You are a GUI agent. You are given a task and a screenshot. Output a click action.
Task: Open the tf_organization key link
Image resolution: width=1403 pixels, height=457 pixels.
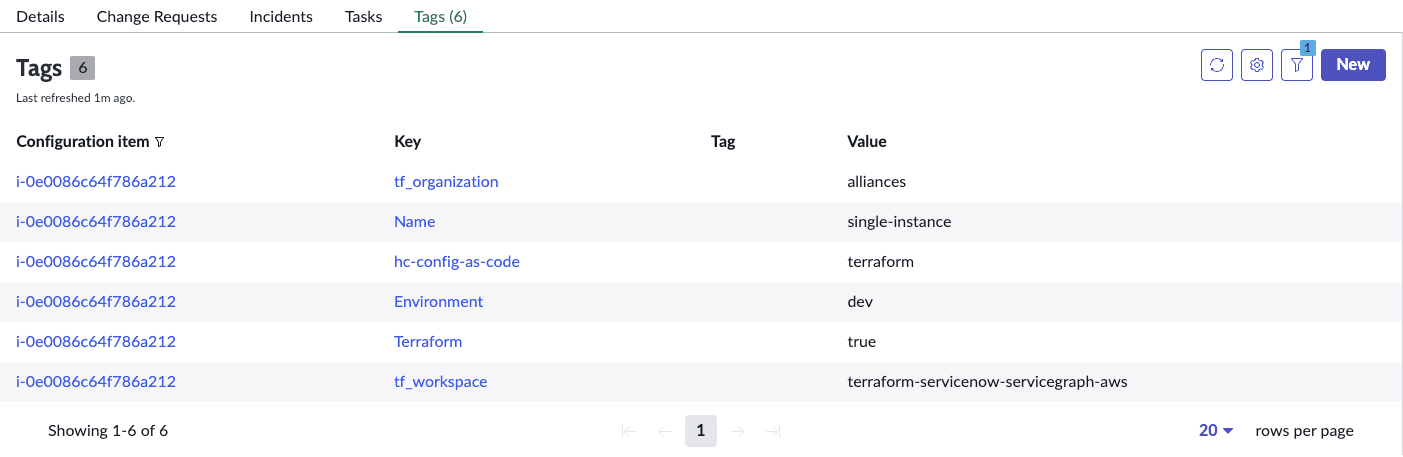click(x=446, y=182)
